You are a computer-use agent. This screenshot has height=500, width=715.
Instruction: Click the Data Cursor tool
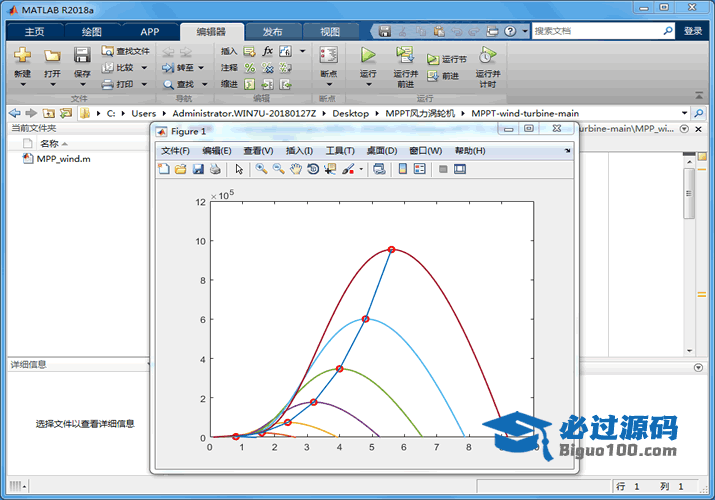(x=330, y=169)
